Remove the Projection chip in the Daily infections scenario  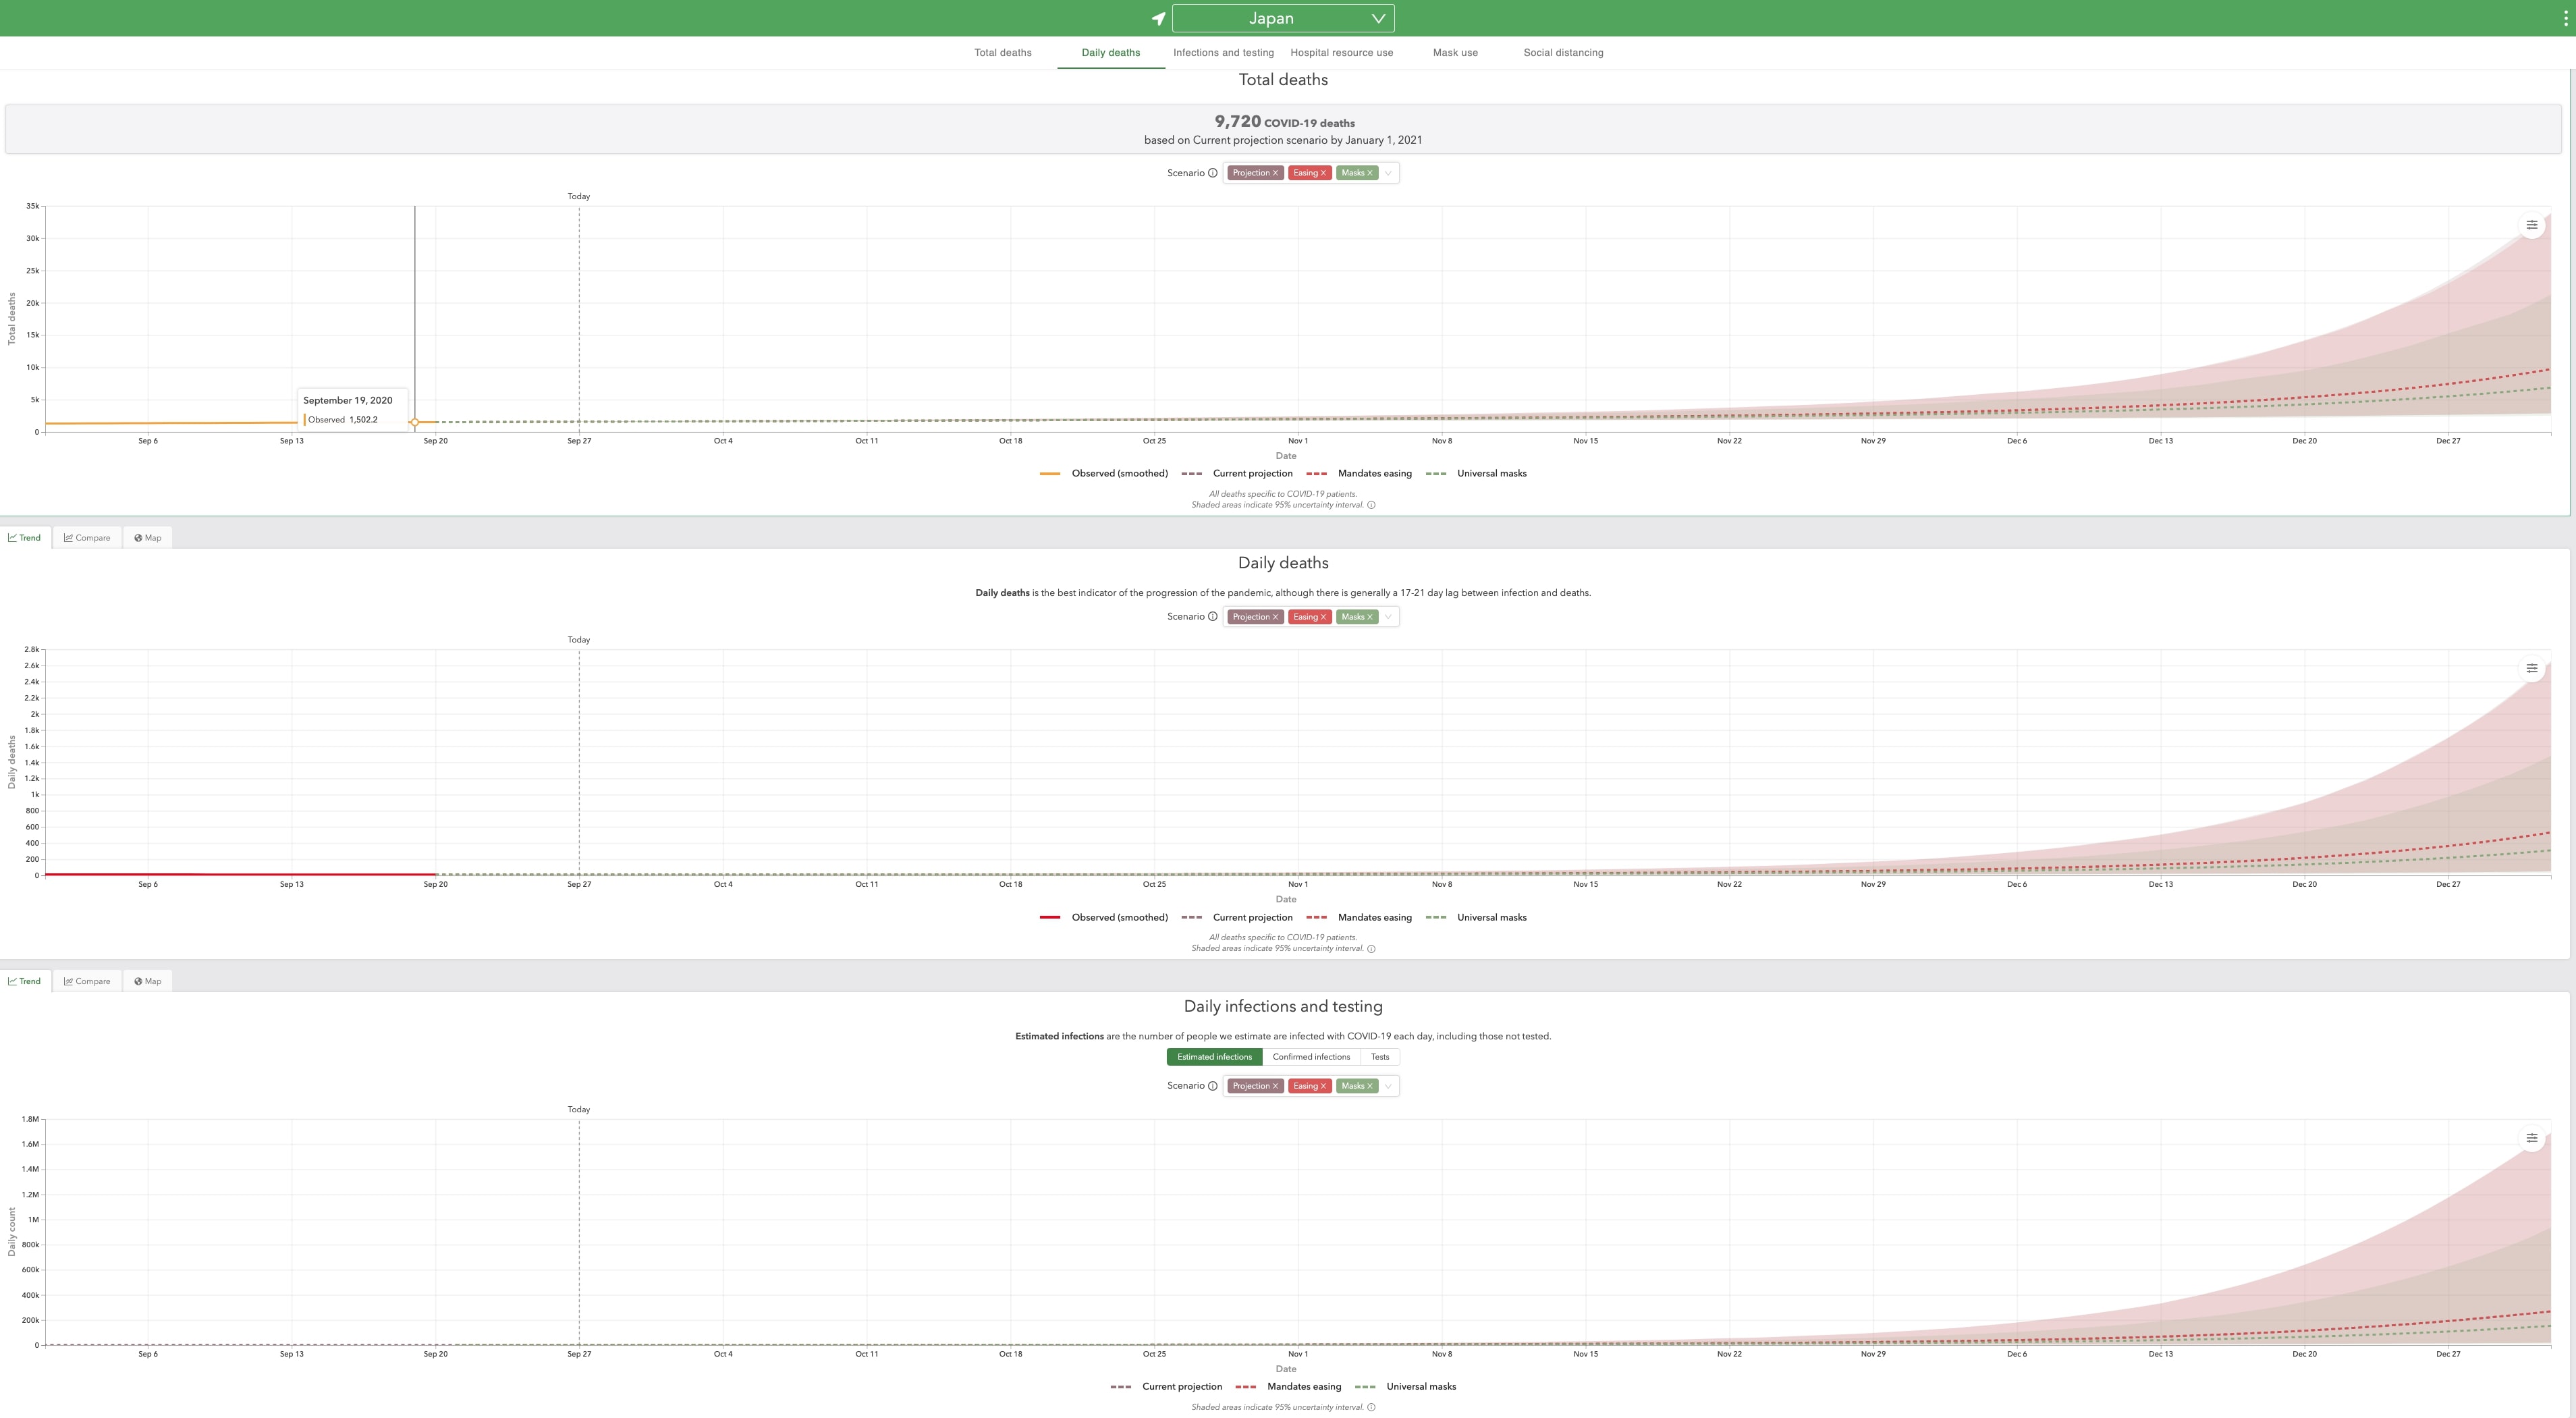[1275, 1086]
